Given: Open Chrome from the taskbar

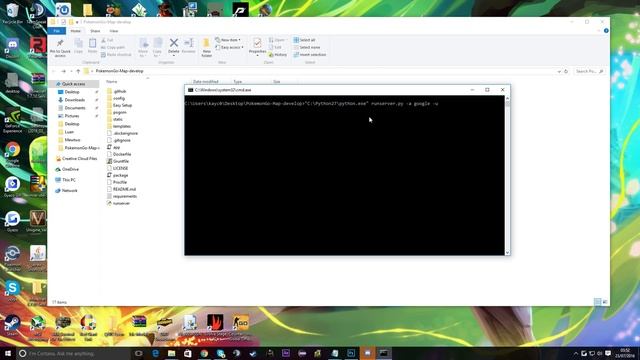Looking at the screenshot, I should coord(204,353).
